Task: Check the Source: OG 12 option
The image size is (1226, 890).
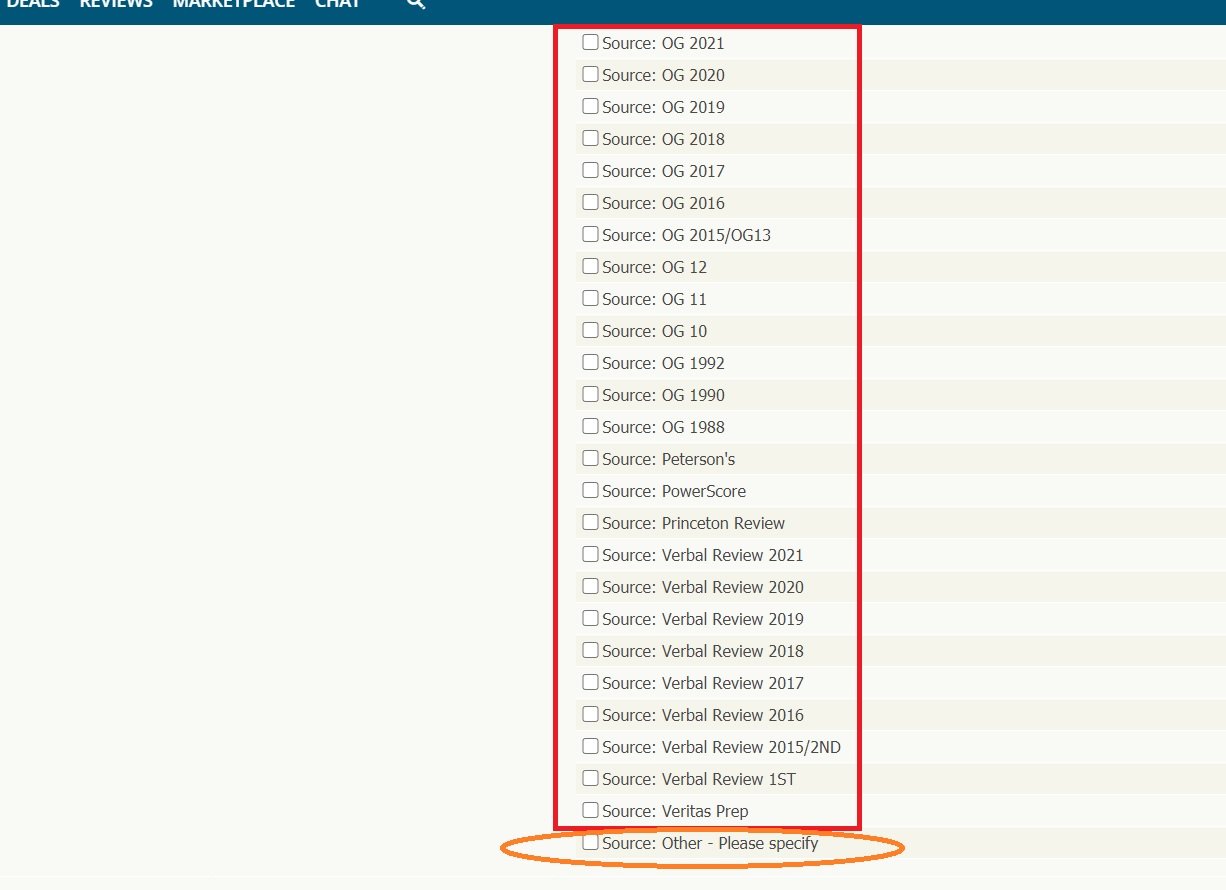Action: click(591, 266)
